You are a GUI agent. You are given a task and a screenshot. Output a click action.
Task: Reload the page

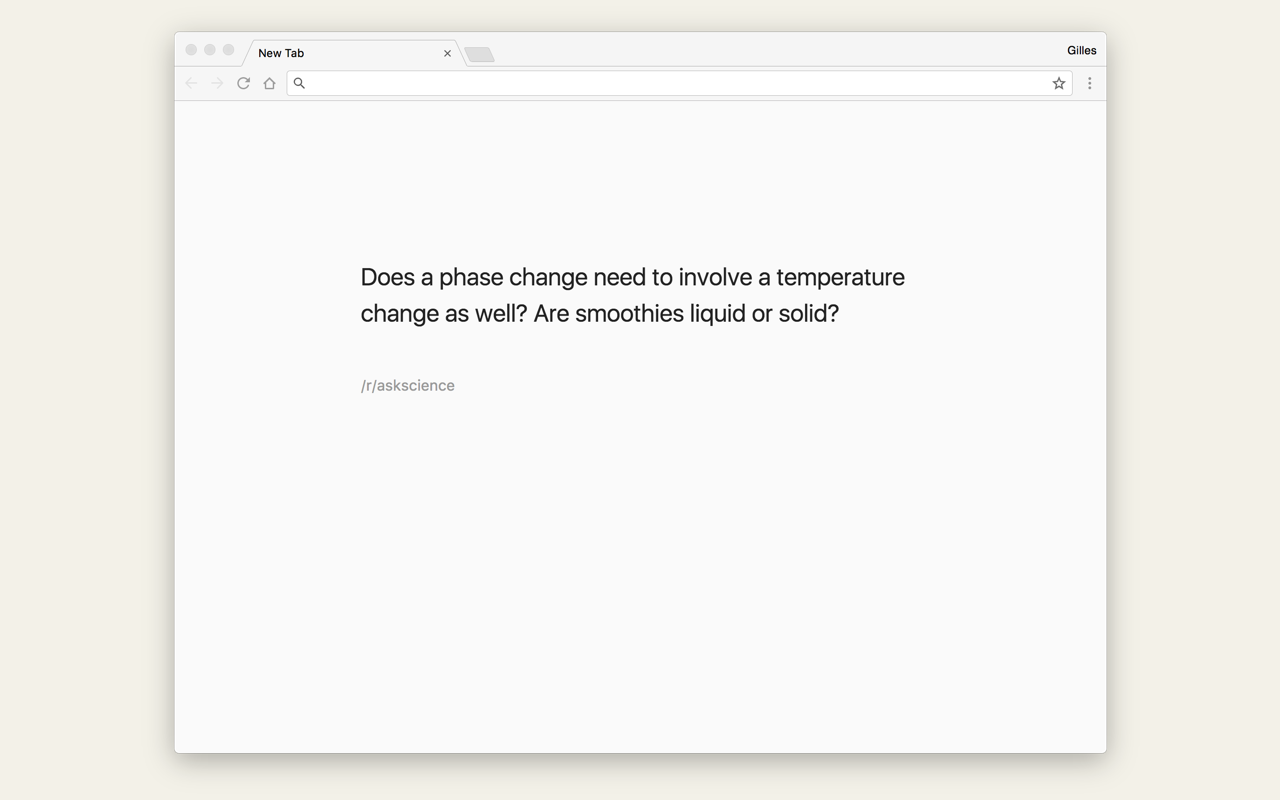pyautogui.click(x=243, y=83)
